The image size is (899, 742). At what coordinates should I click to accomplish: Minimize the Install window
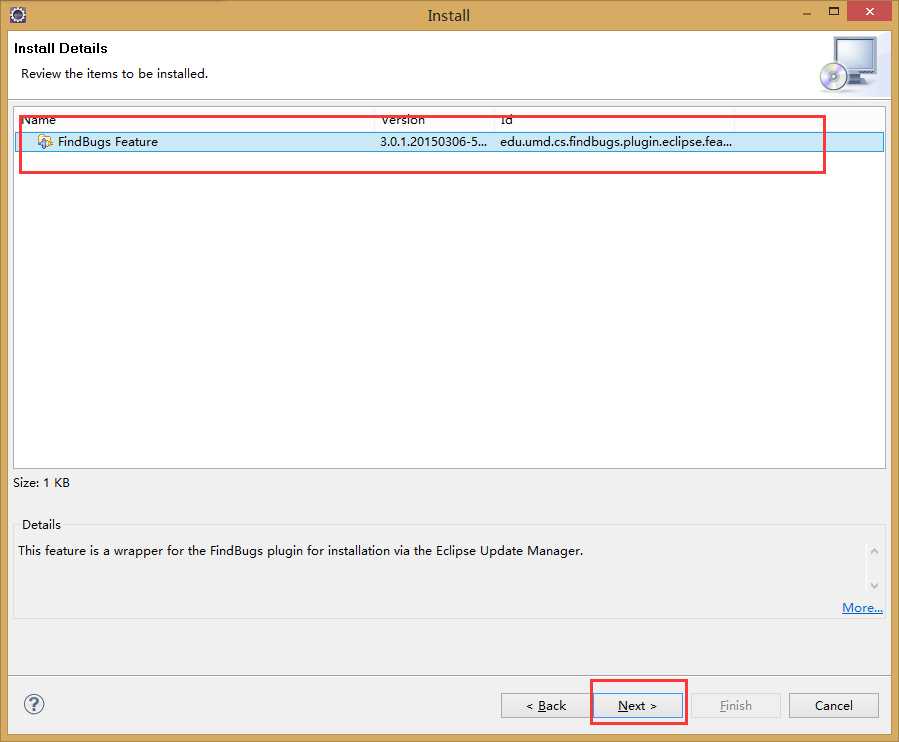click(x=807, y=13)
